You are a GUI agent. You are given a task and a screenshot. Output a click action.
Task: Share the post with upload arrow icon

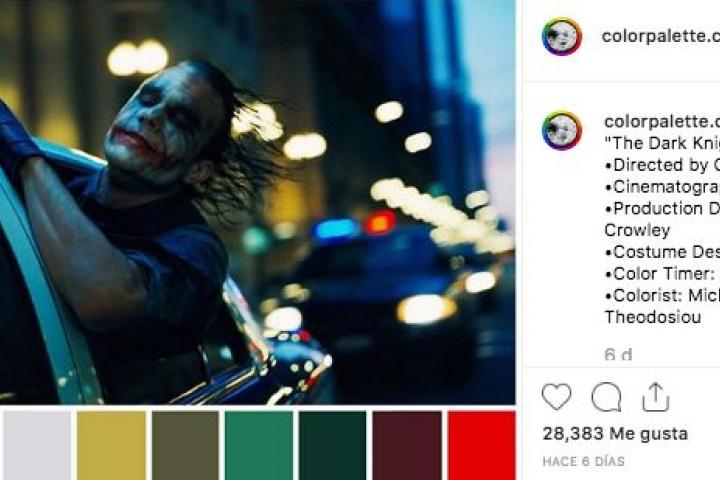pos(655,396)
